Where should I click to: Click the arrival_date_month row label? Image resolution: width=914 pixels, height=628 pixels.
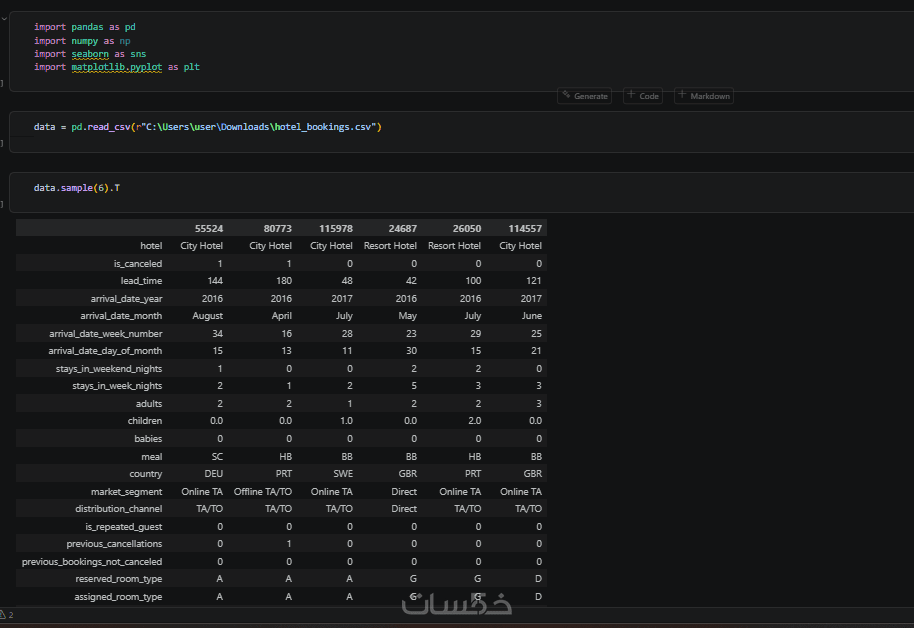(121, 316)
